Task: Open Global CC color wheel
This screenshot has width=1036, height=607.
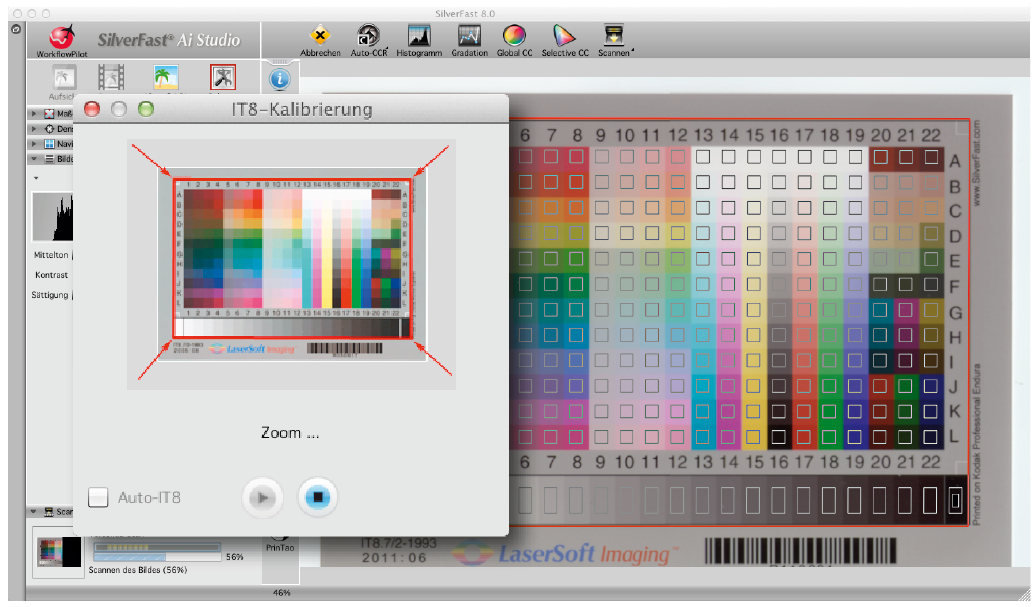Action: click(x=514, y=36)
